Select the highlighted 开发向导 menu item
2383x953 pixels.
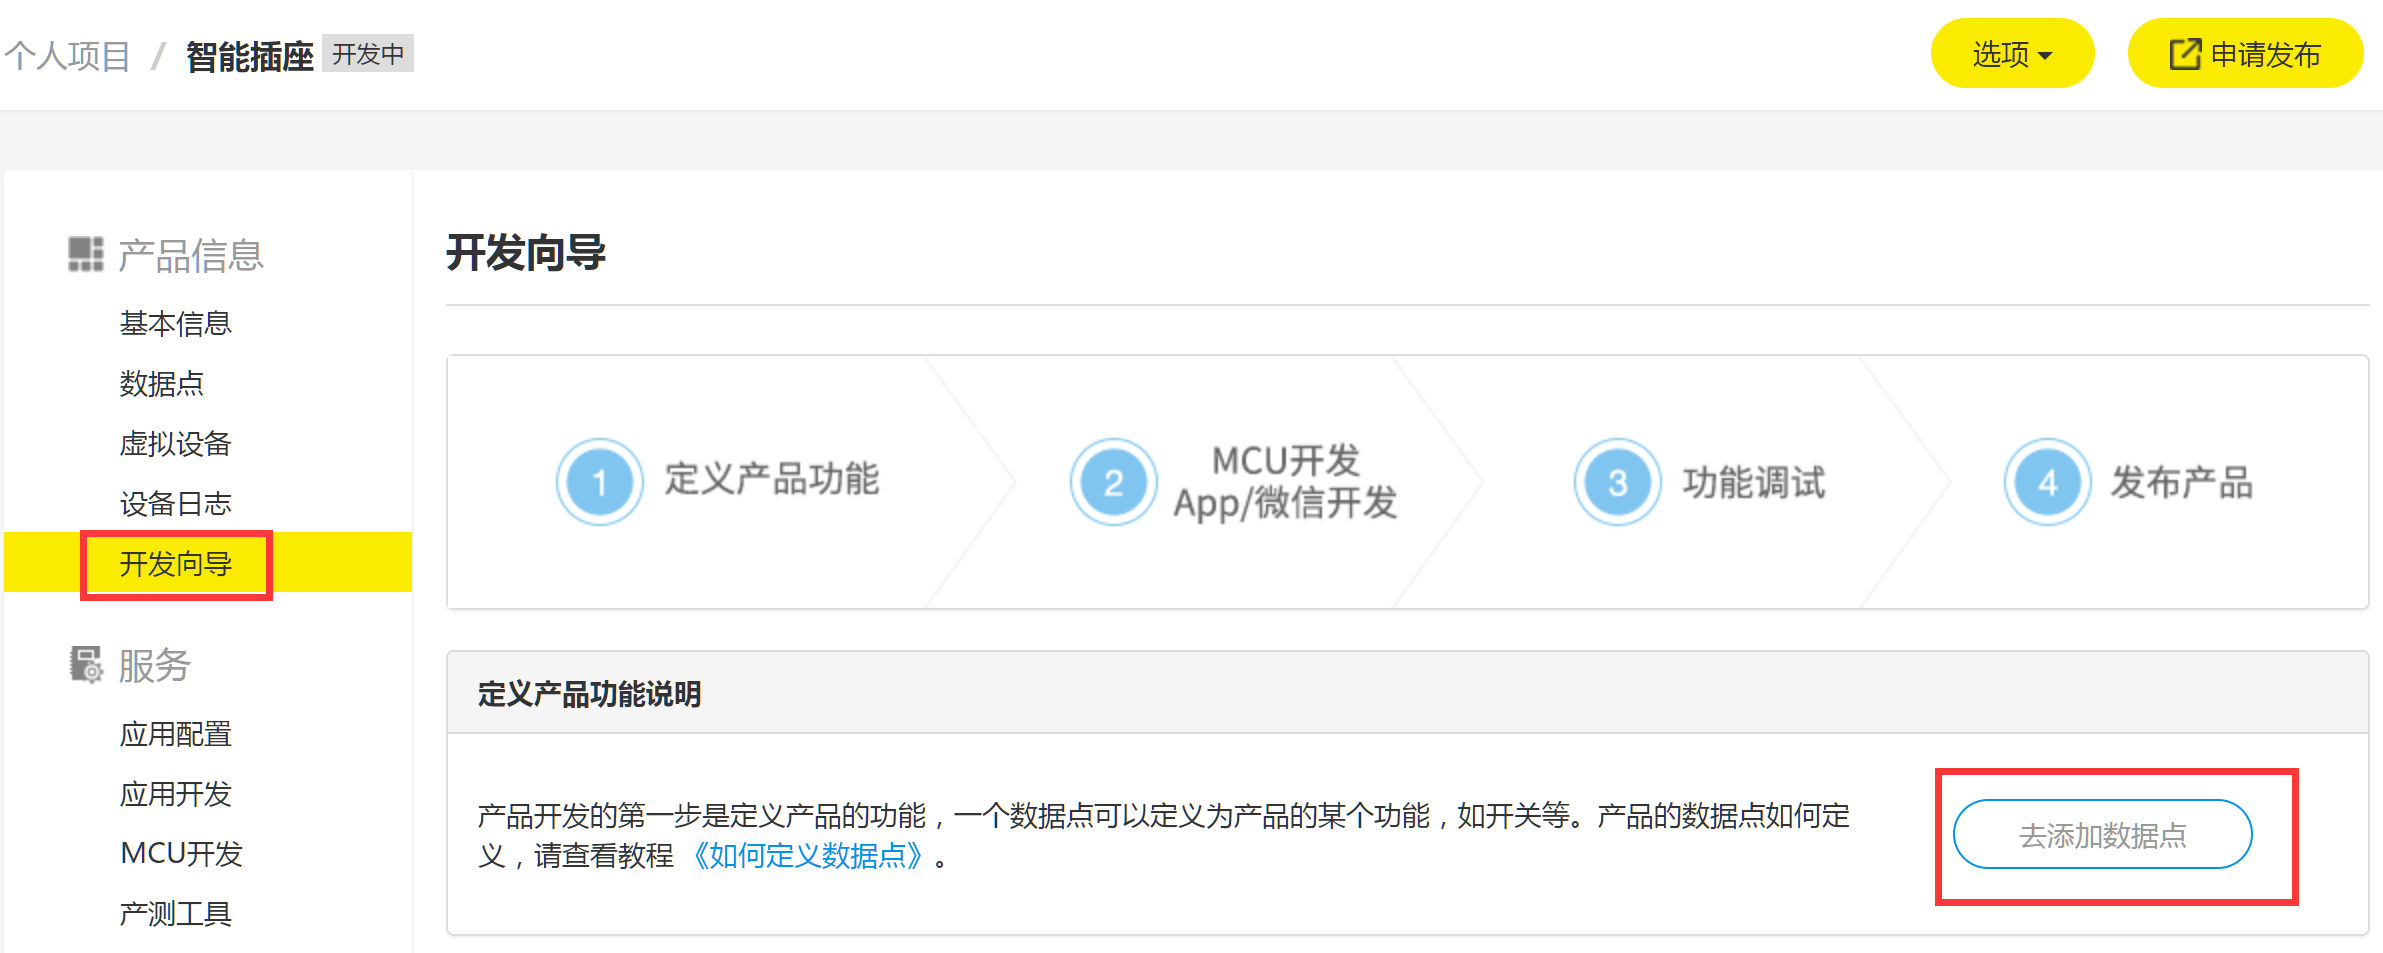click(176, 564)
